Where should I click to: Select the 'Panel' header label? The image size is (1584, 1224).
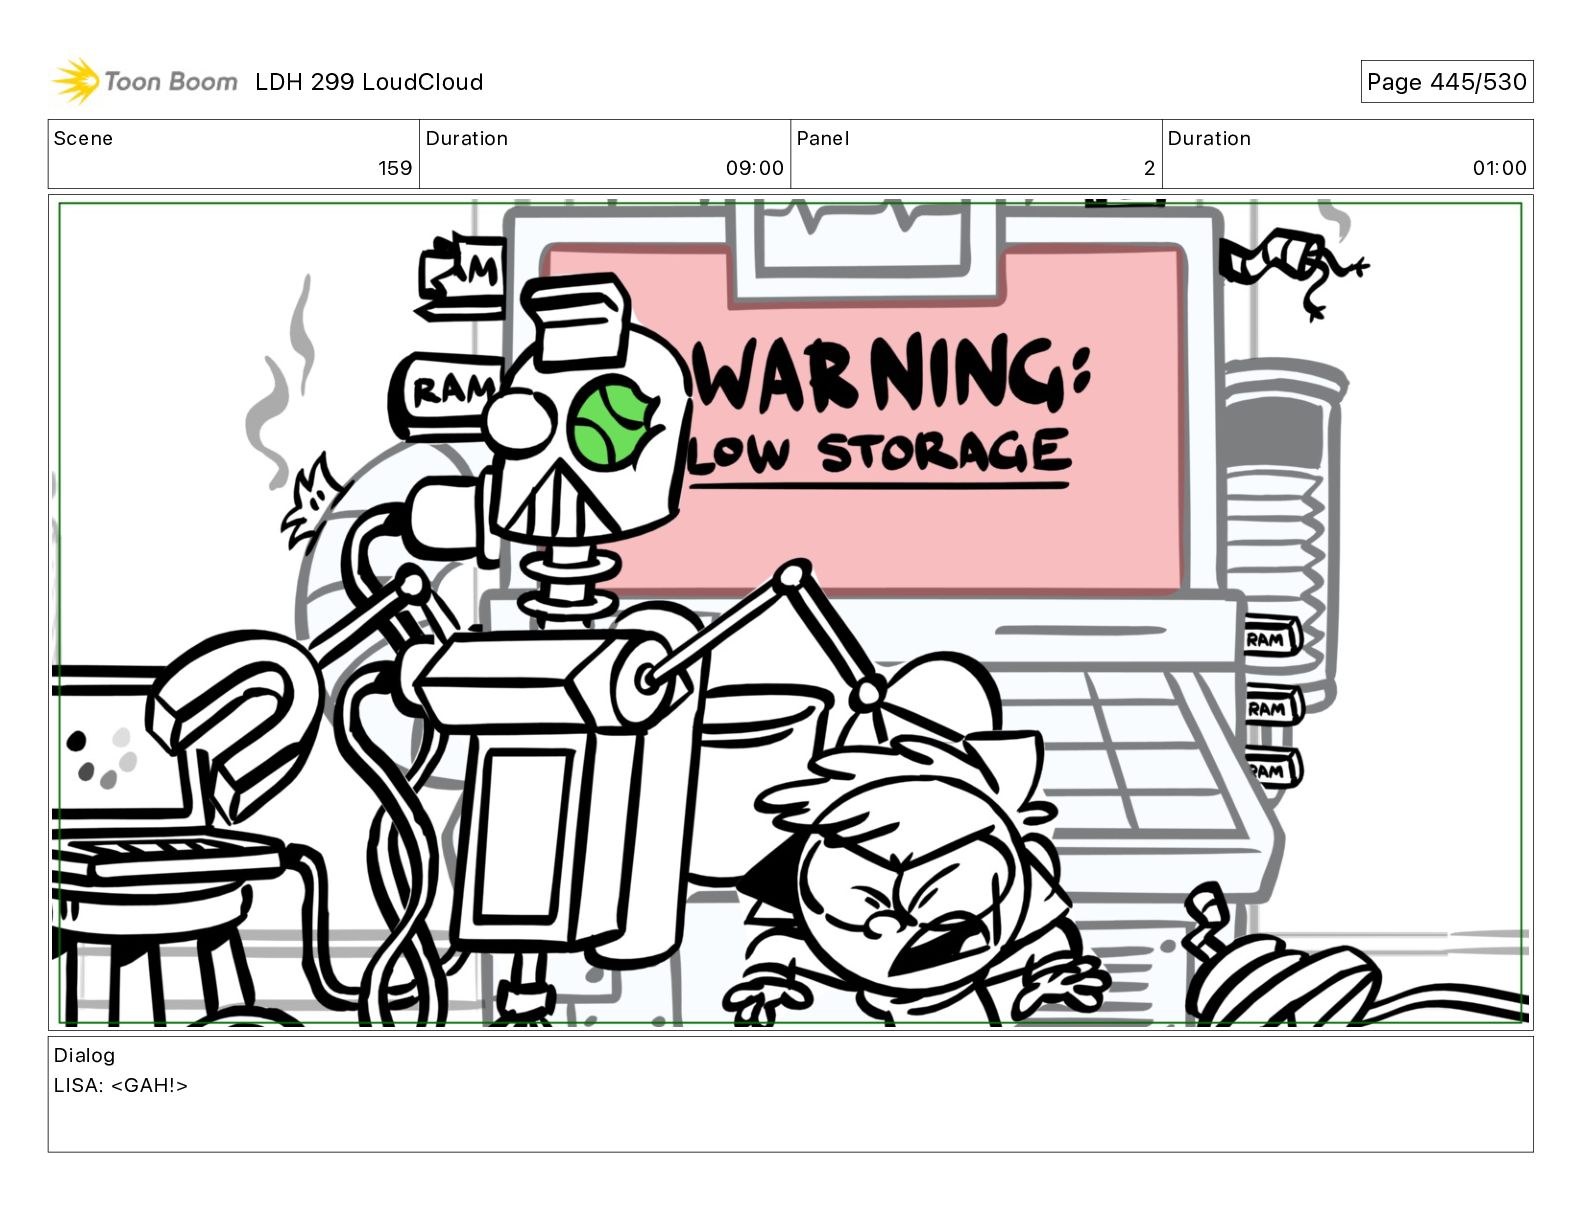click(x=823, y=138)
